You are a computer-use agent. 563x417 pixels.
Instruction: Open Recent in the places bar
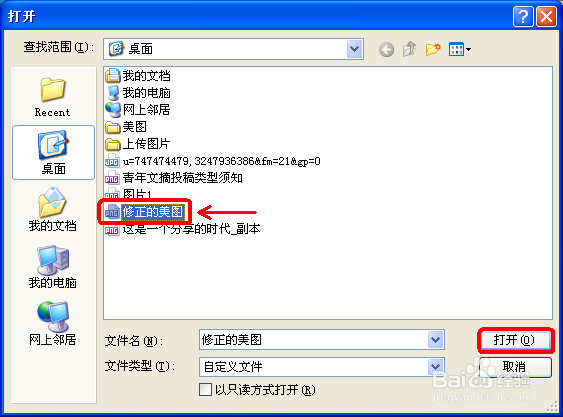tap(52, 97)
